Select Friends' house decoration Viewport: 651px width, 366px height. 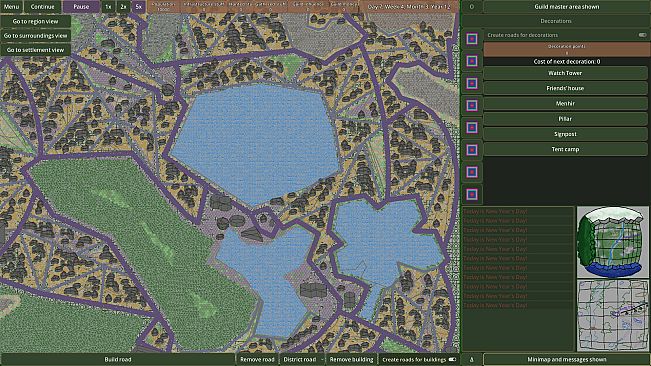click(565, 88)
